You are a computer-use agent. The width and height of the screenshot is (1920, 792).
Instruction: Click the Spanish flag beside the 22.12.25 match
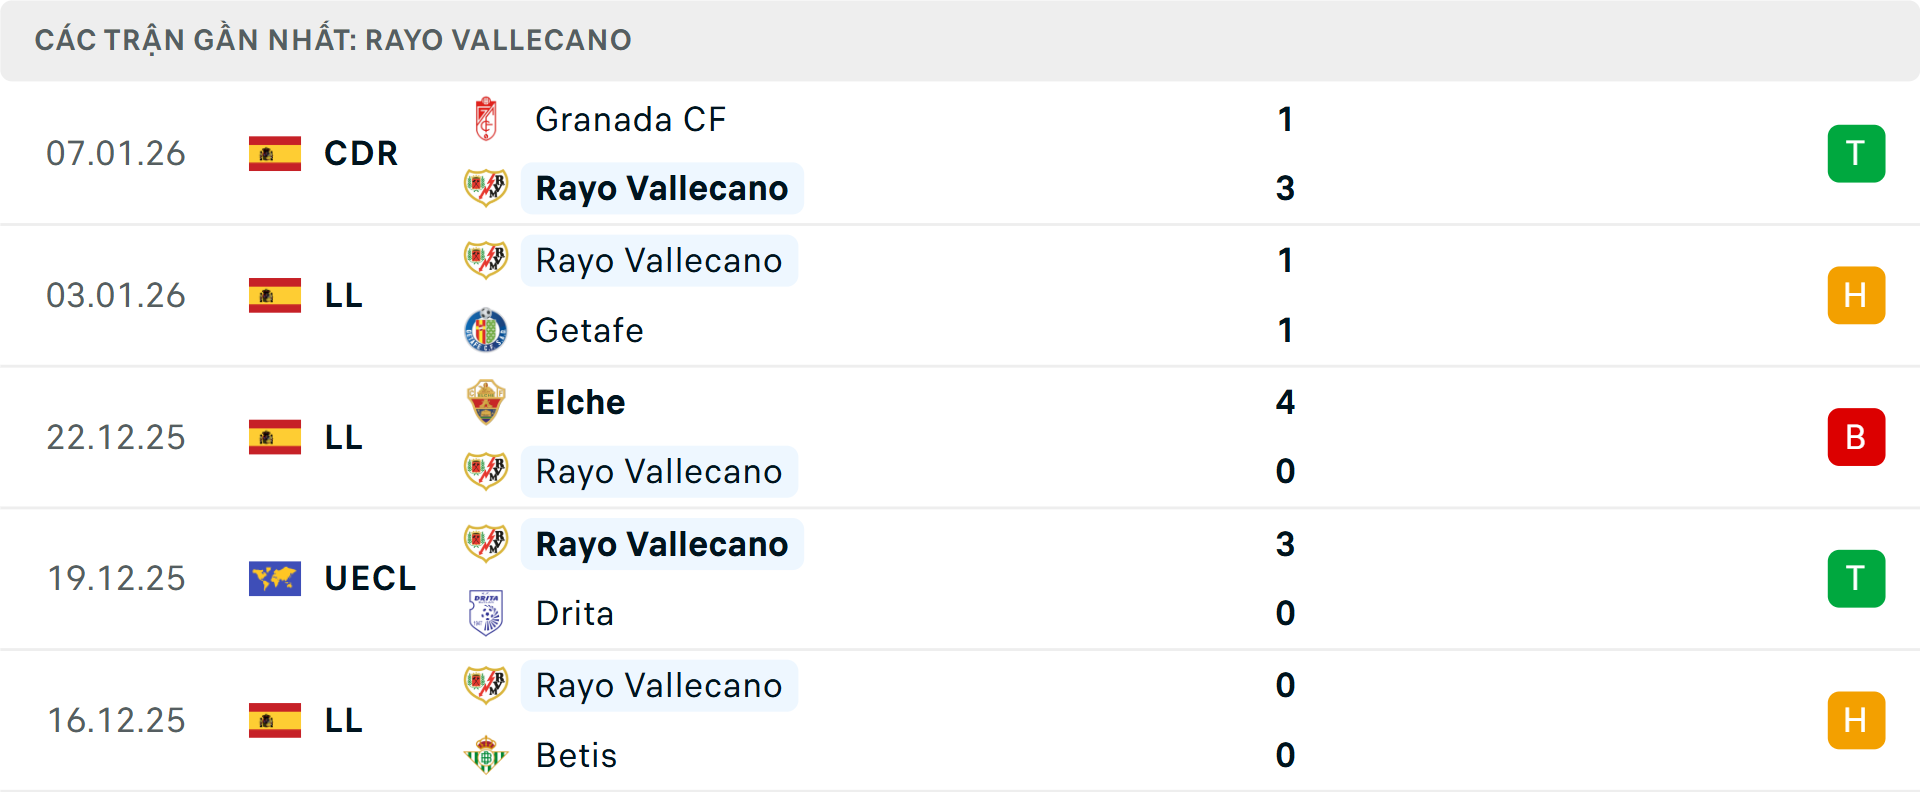click(x=275, y=437)
